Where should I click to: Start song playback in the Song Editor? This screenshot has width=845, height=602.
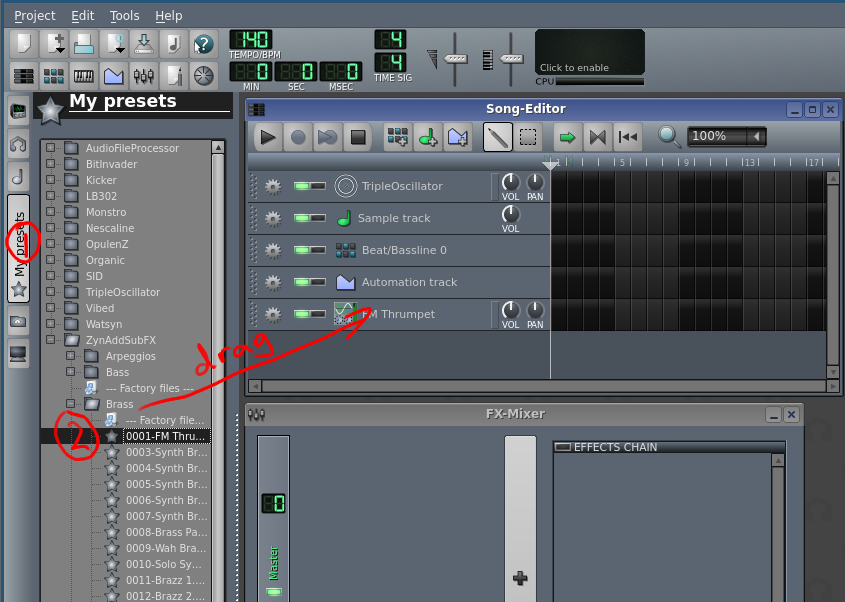point(267,137)
